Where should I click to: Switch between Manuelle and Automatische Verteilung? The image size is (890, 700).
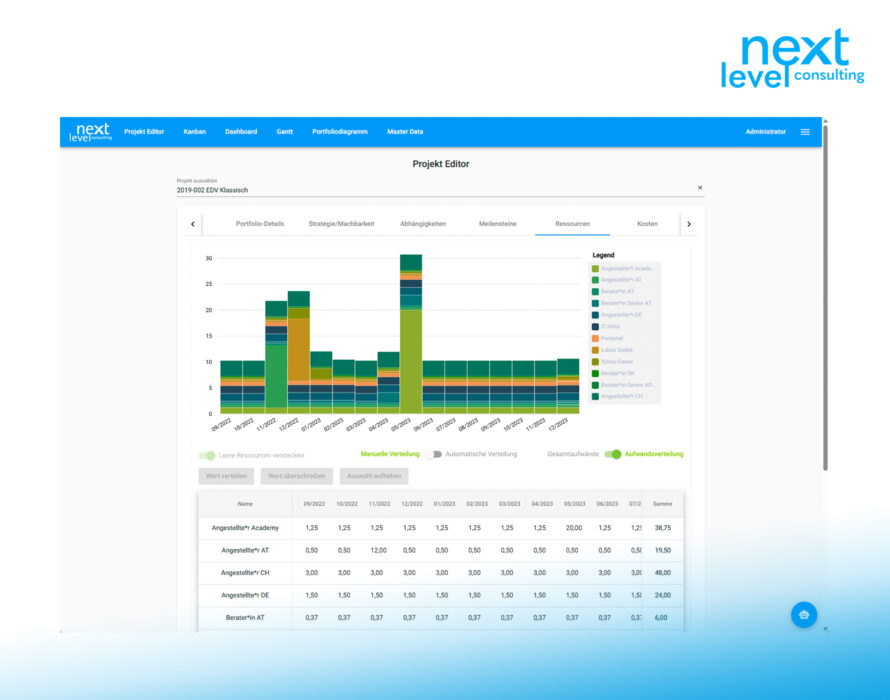(432, 454)
